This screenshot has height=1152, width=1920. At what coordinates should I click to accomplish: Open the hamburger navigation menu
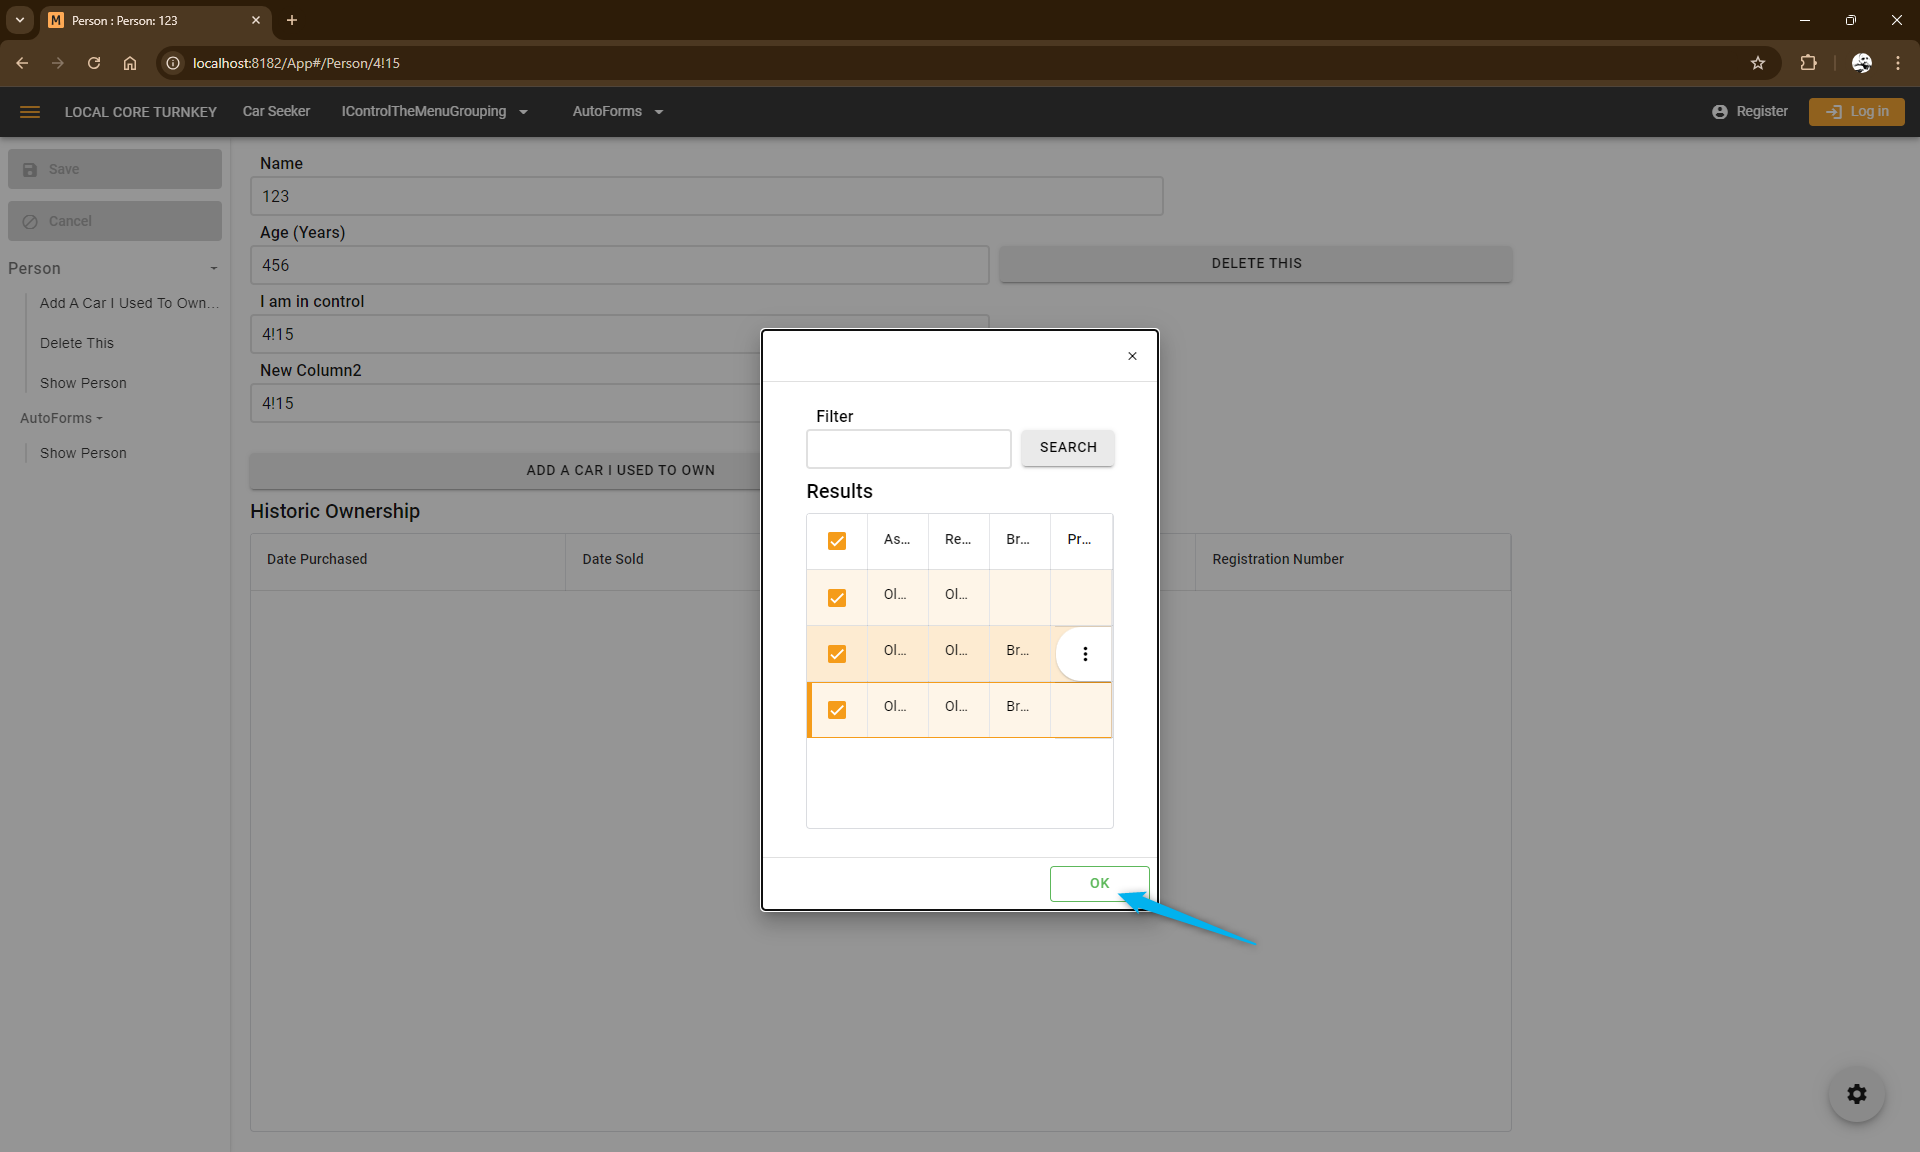pyautogui.click(x=30, y=112)
